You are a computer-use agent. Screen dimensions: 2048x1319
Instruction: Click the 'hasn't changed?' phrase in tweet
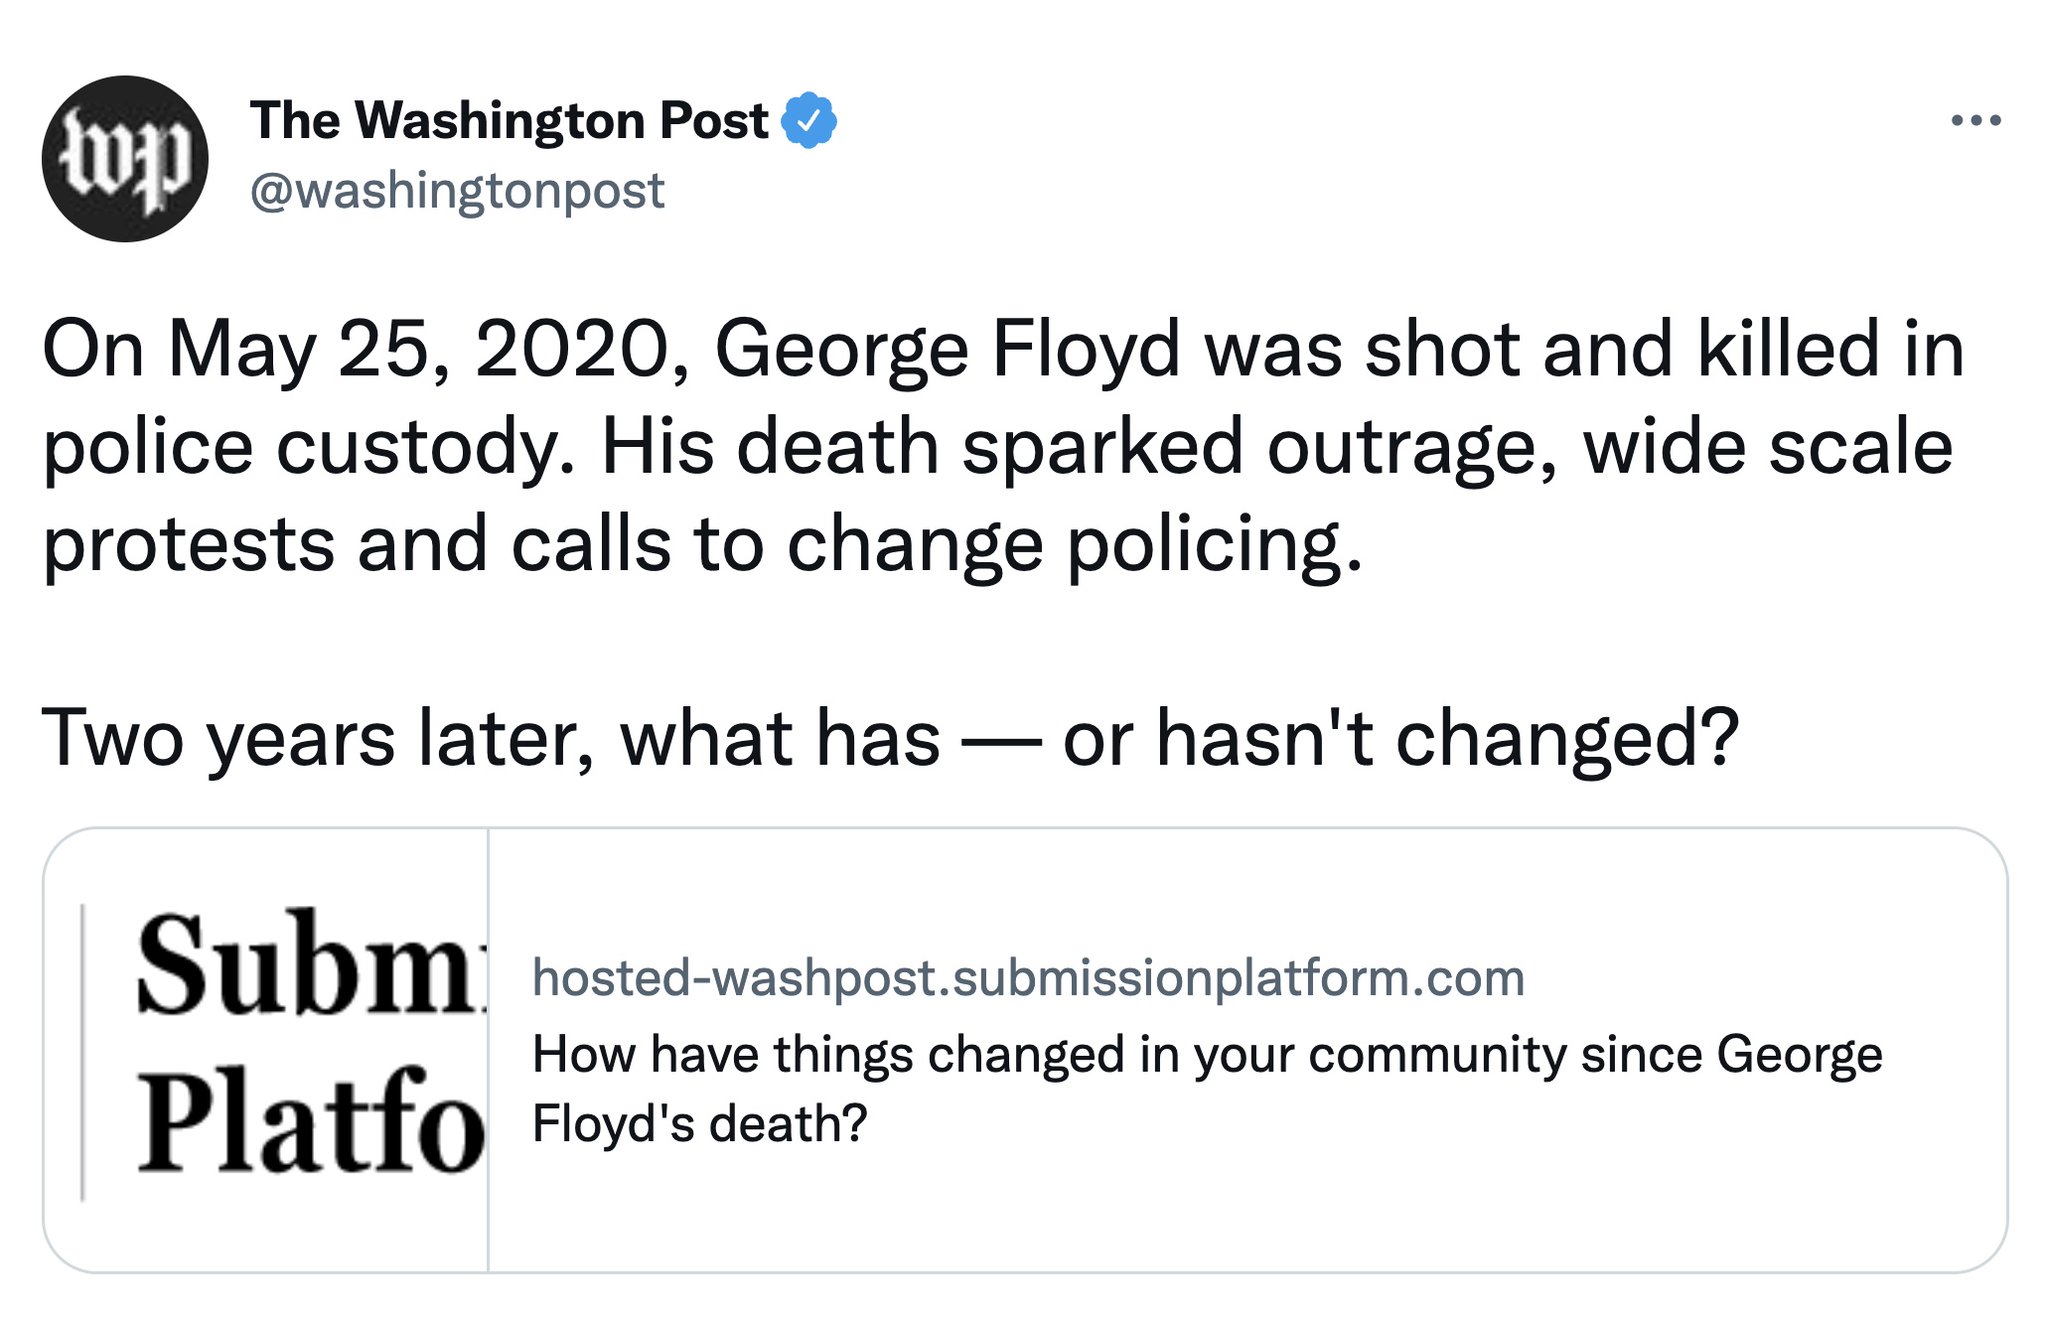click(1447, 740)
